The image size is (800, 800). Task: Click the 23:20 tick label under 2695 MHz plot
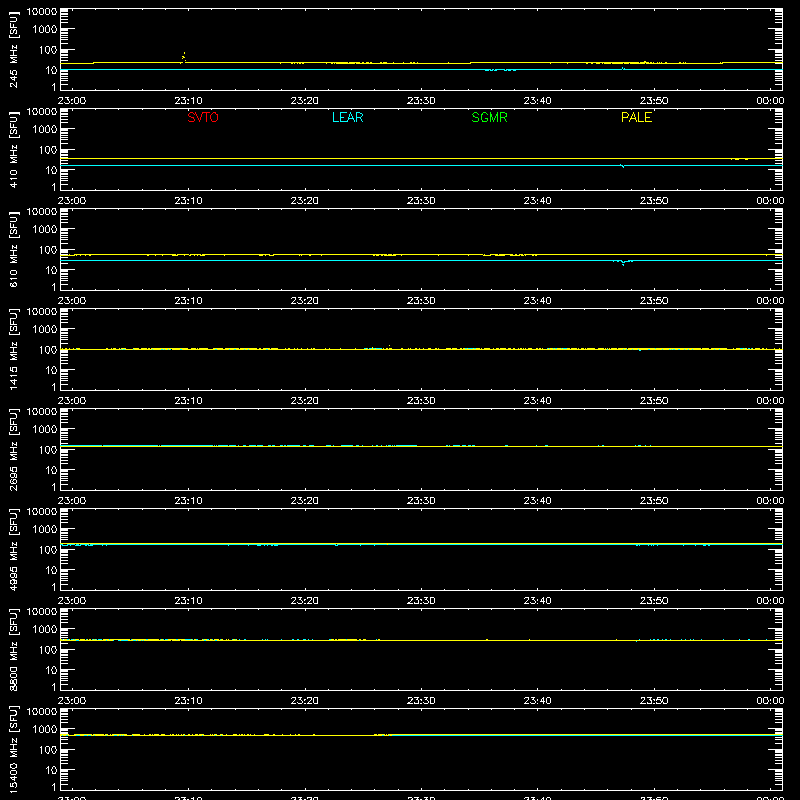tap(305, 501)
